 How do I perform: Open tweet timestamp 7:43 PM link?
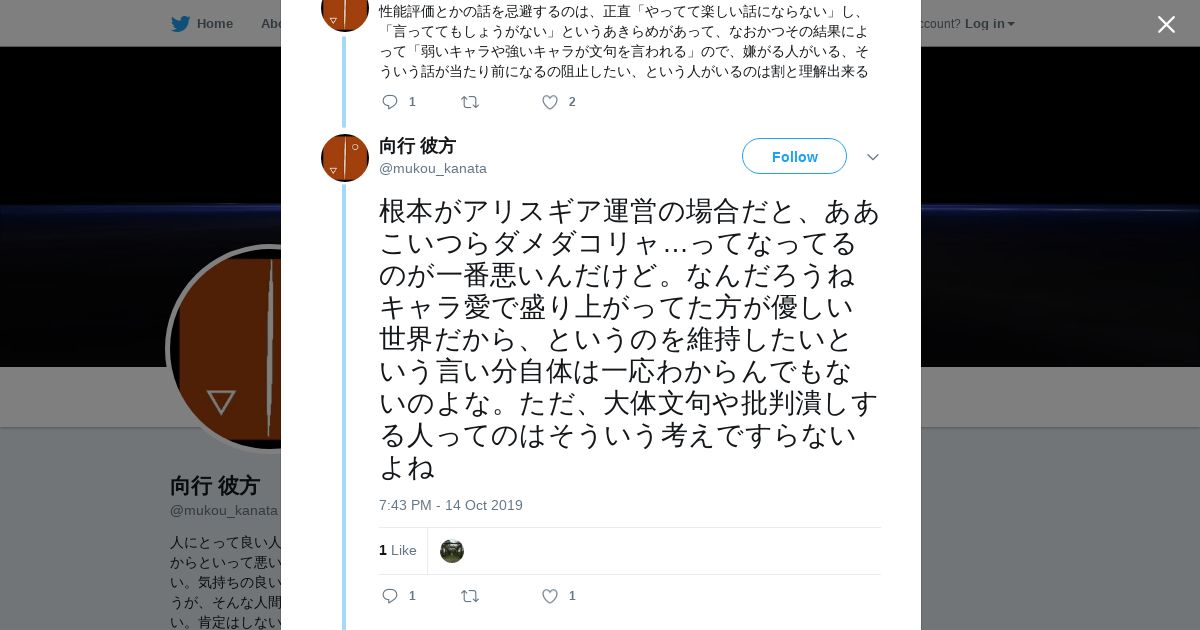pos(450,506)
